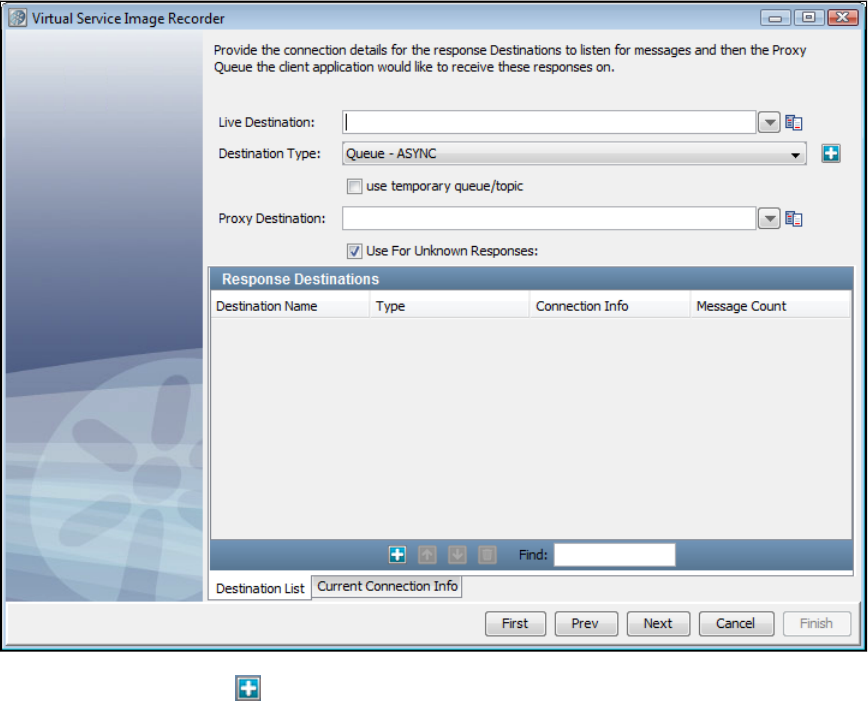The height and width of the screenshot is (701, 868).
Task: Click the Finish button
Action: click(x=817, y=623)
